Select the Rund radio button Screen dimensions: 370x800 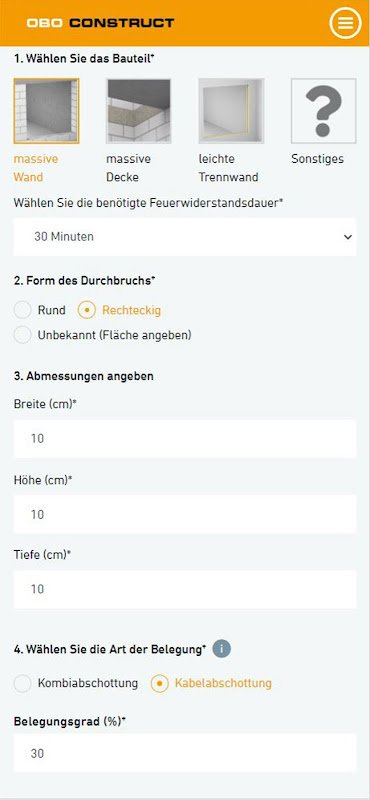[23, 310]
